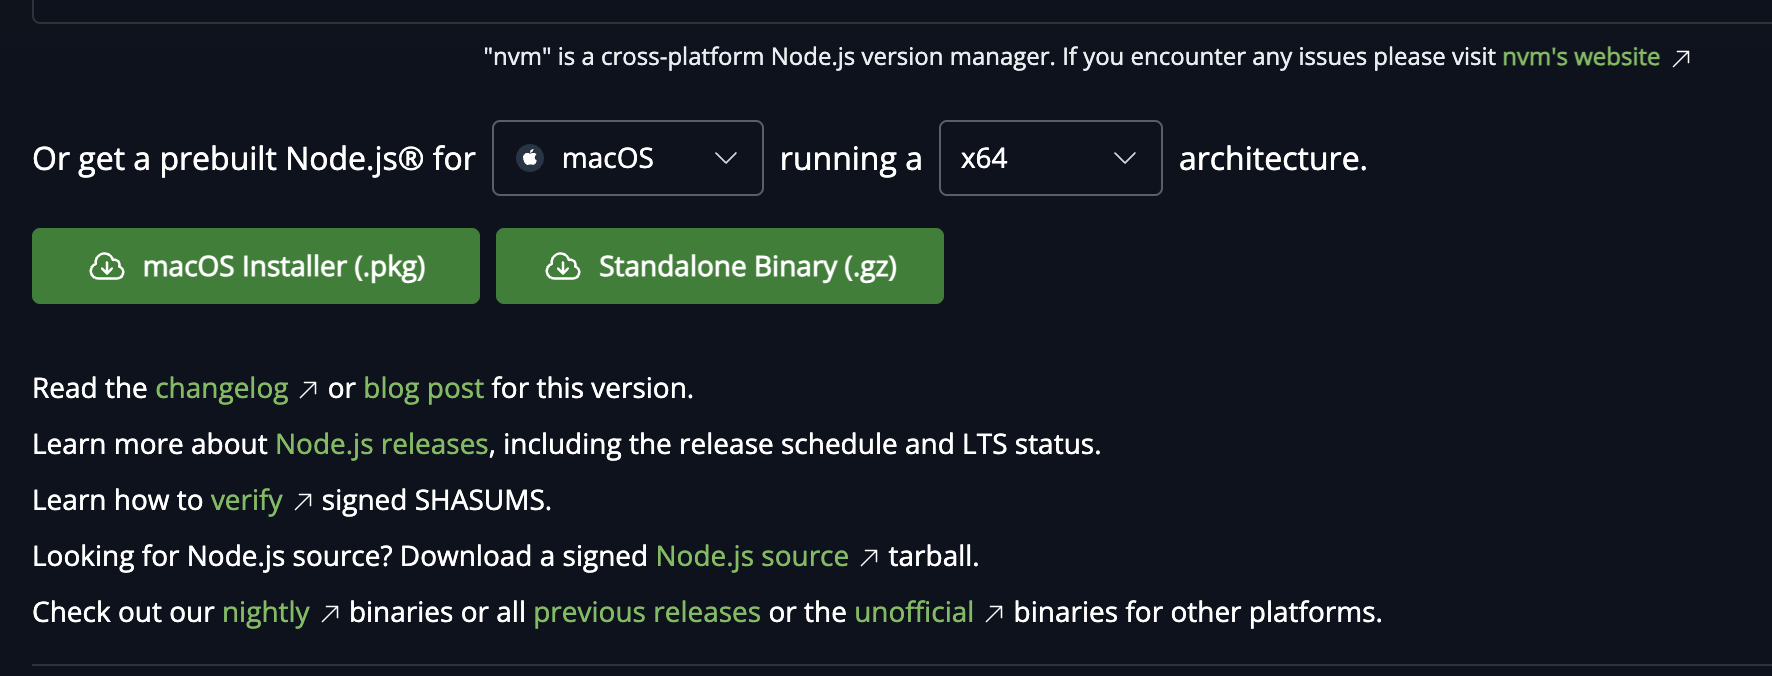Click the external arrow icon after nightly
Viewport: 1772px width, 676px height.
pos(330,613)
